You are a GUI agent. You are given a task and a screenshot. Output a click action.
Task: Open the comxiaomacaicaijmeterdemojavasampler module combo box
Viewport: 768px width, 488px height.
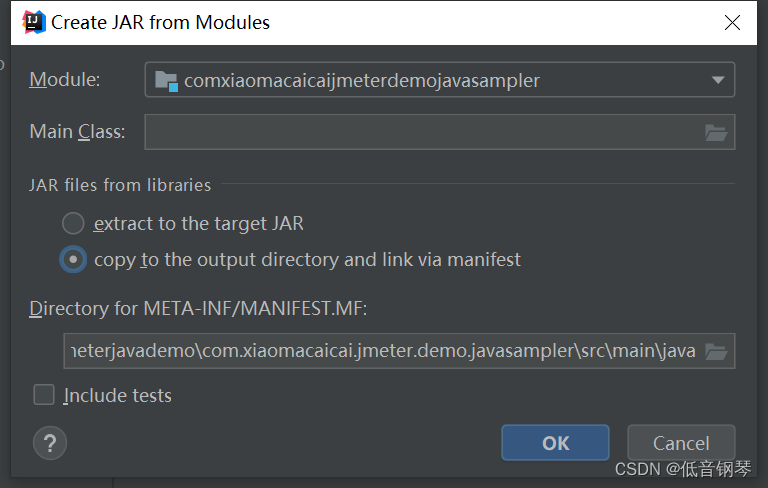pos(440,79)
